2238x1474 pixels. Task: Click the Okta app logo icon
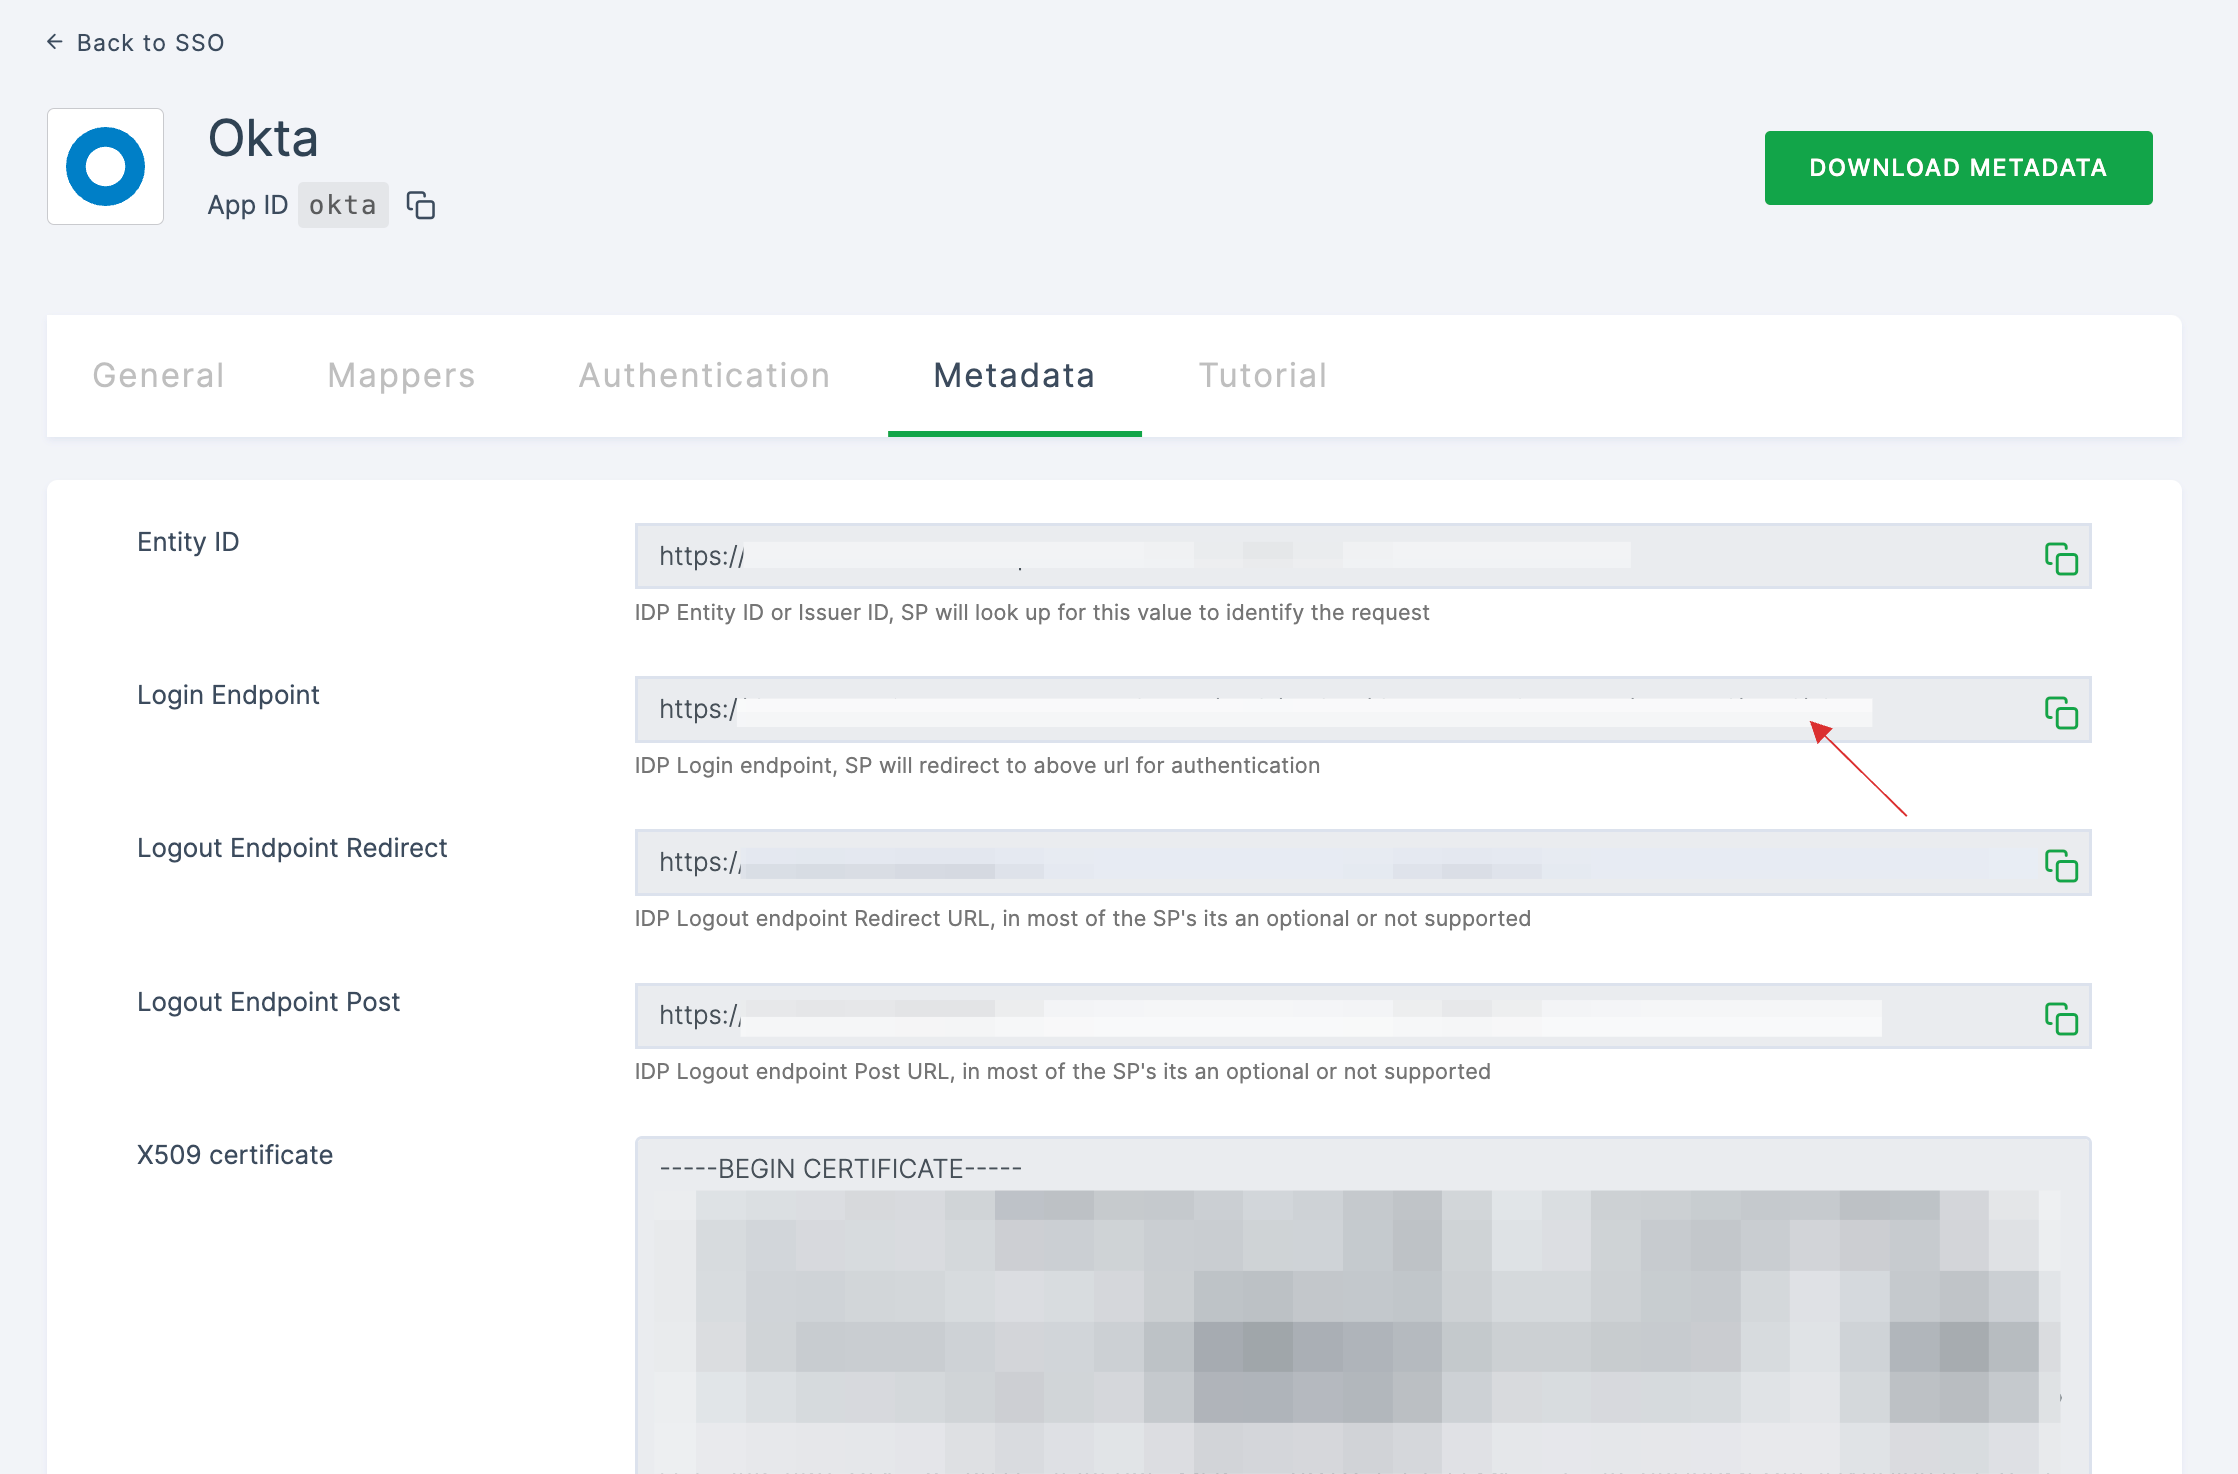pyautogui.click(x=107, y=166)
